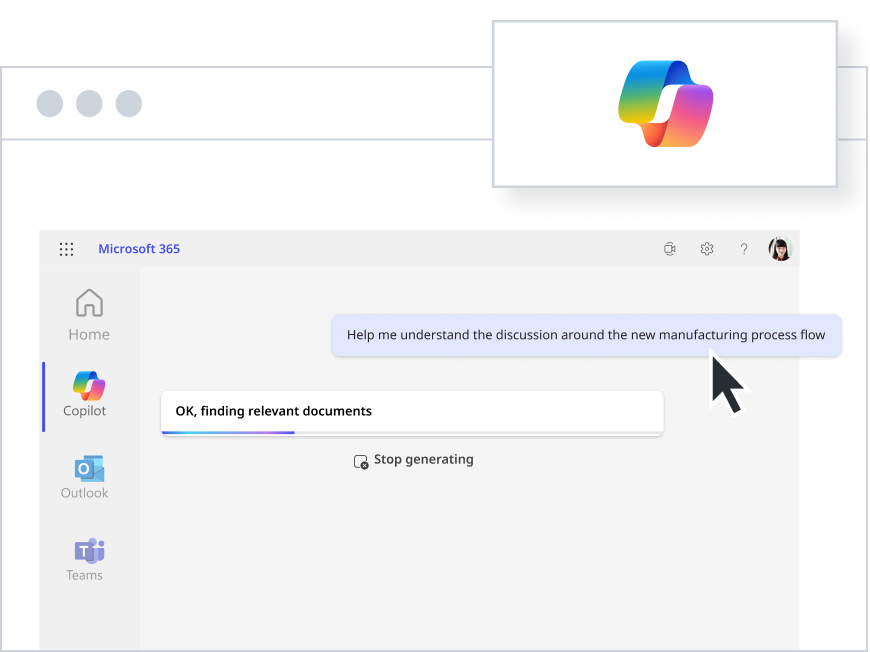Image resolution: width=870 pixels, height=652 pixels.
Task: Click the third gray window control dot
Action: (x=129, y=104)
